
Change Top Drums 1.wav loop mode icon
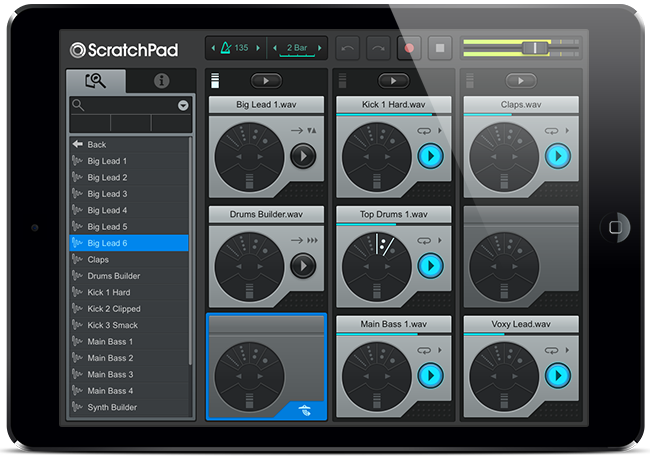pyautogui.click(x=424, y=240)
